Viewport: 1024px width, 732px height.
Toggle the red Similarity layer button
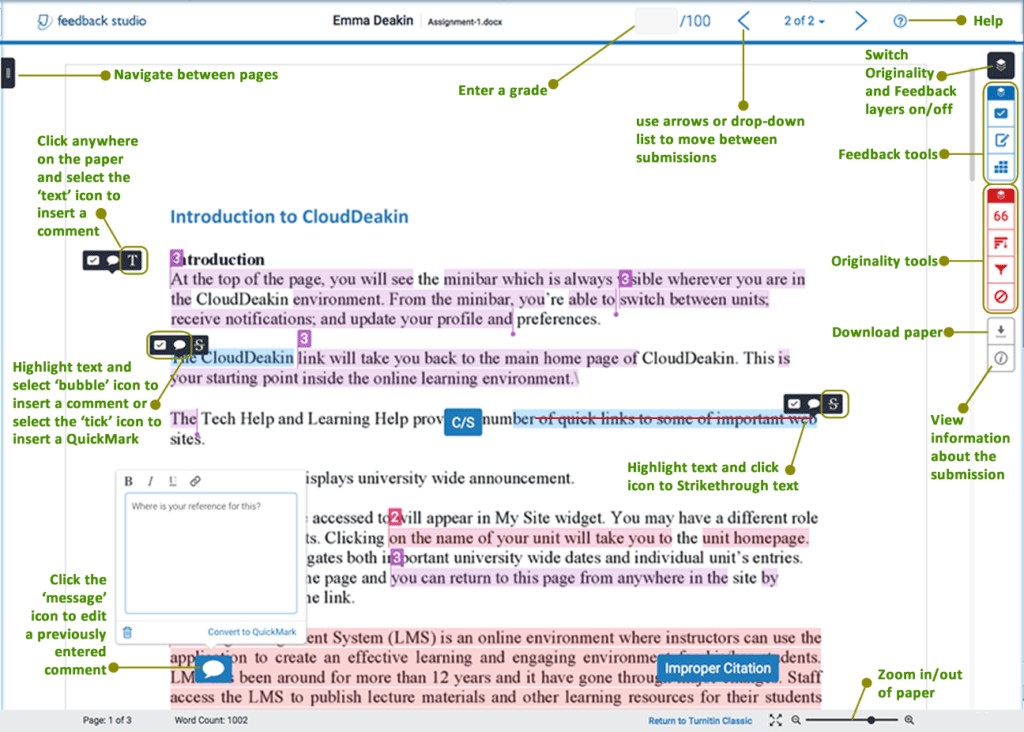(1000, 195)
